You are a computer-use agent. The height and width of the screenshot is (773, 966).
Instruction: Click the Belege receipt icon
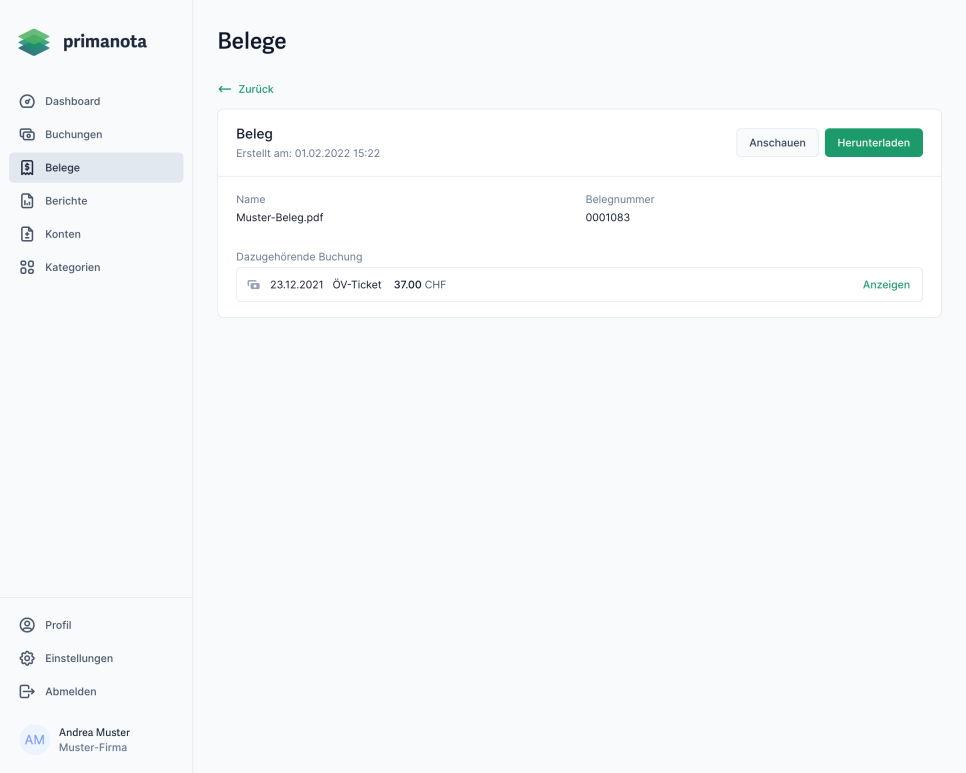(x=27, y=168)
